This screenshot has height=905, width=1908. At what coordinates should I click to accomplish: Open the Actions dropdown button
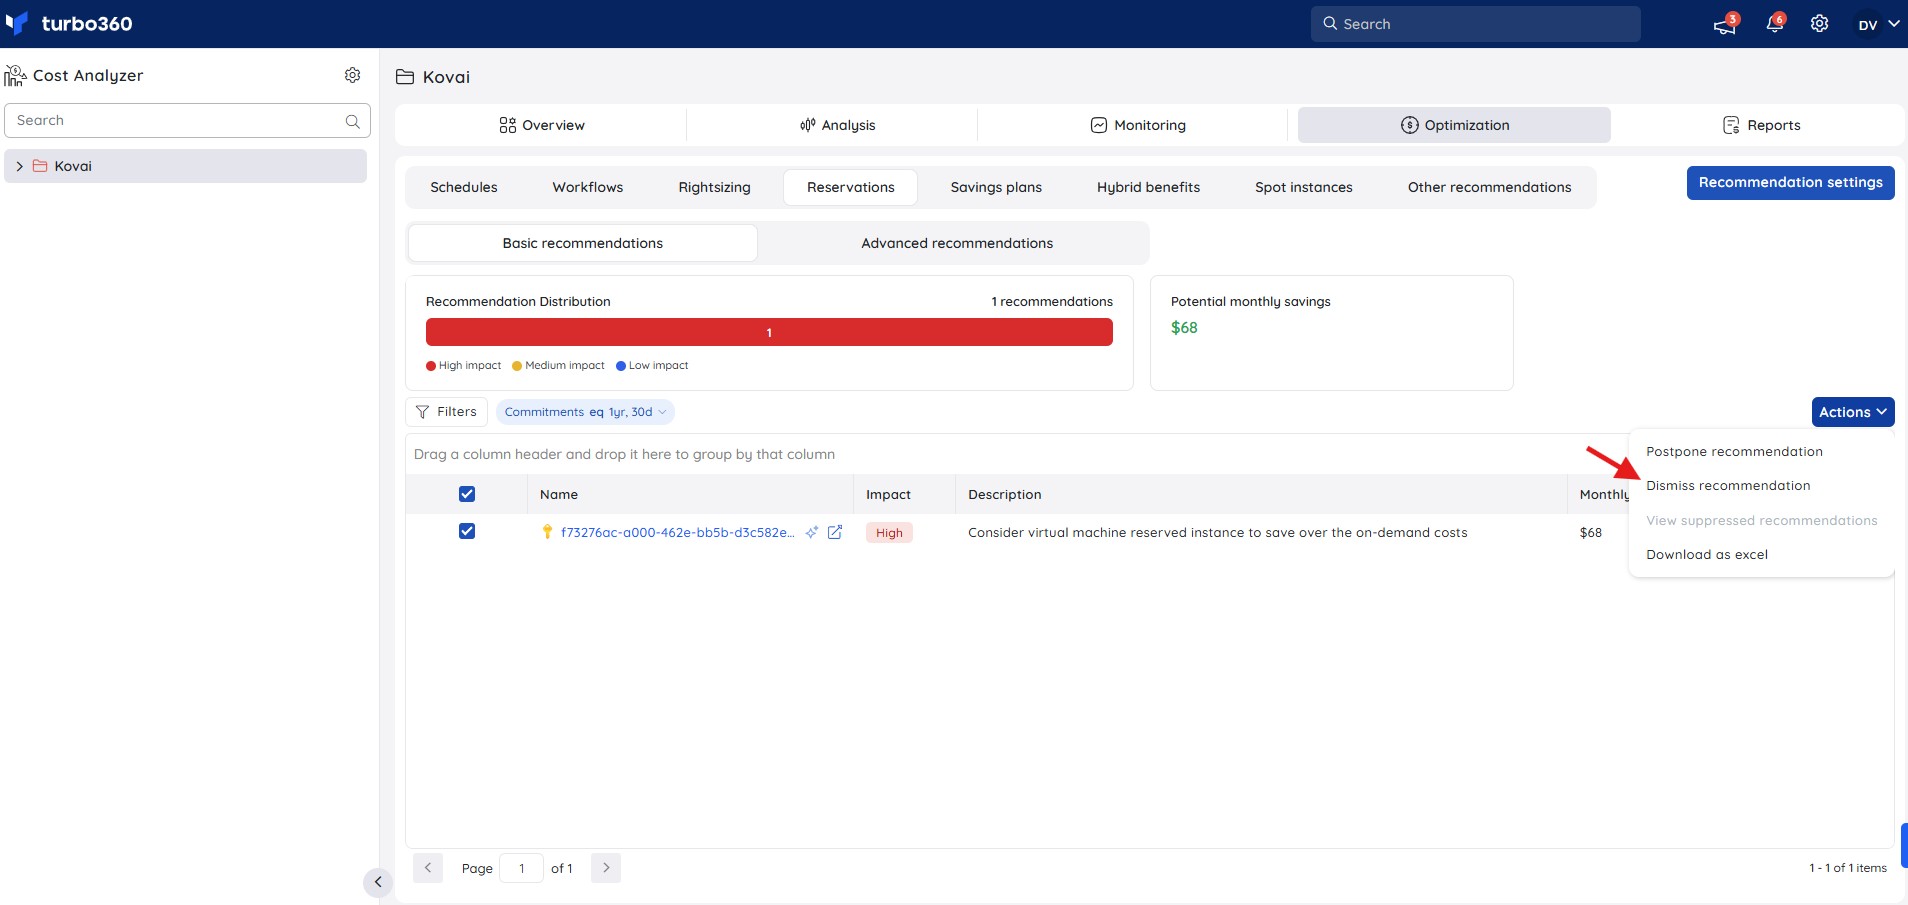pos(1853,412)
